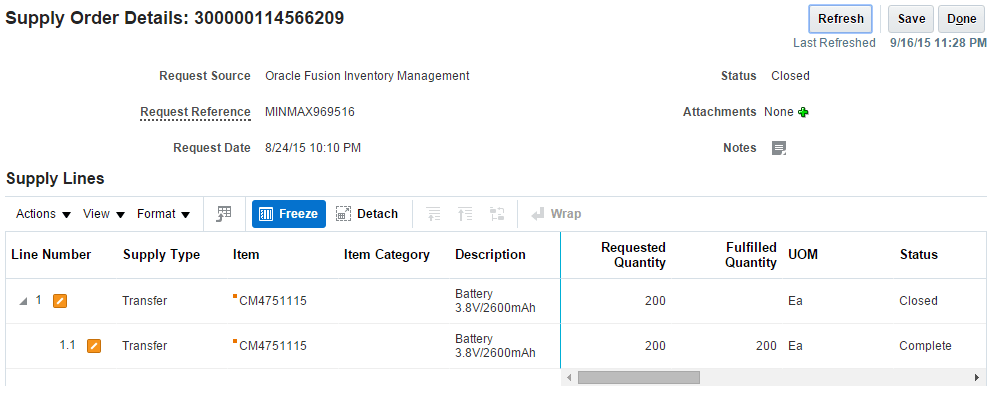Click the request date 8/24/15 10:10 PM
The width and height of the screenshot is (992, 393).
(313, 148)
